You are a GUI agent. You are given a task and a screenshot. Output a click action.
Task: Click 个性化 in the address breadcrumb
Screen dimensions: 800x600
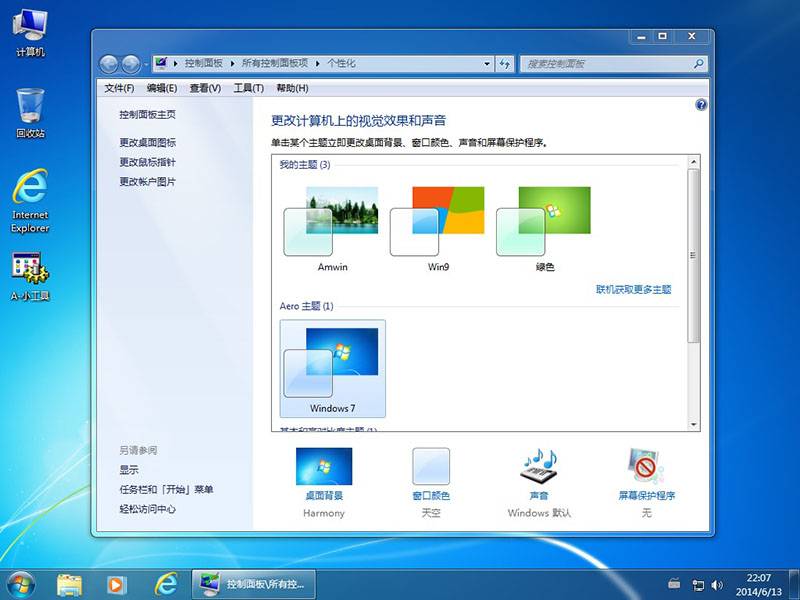click(341, 63)
